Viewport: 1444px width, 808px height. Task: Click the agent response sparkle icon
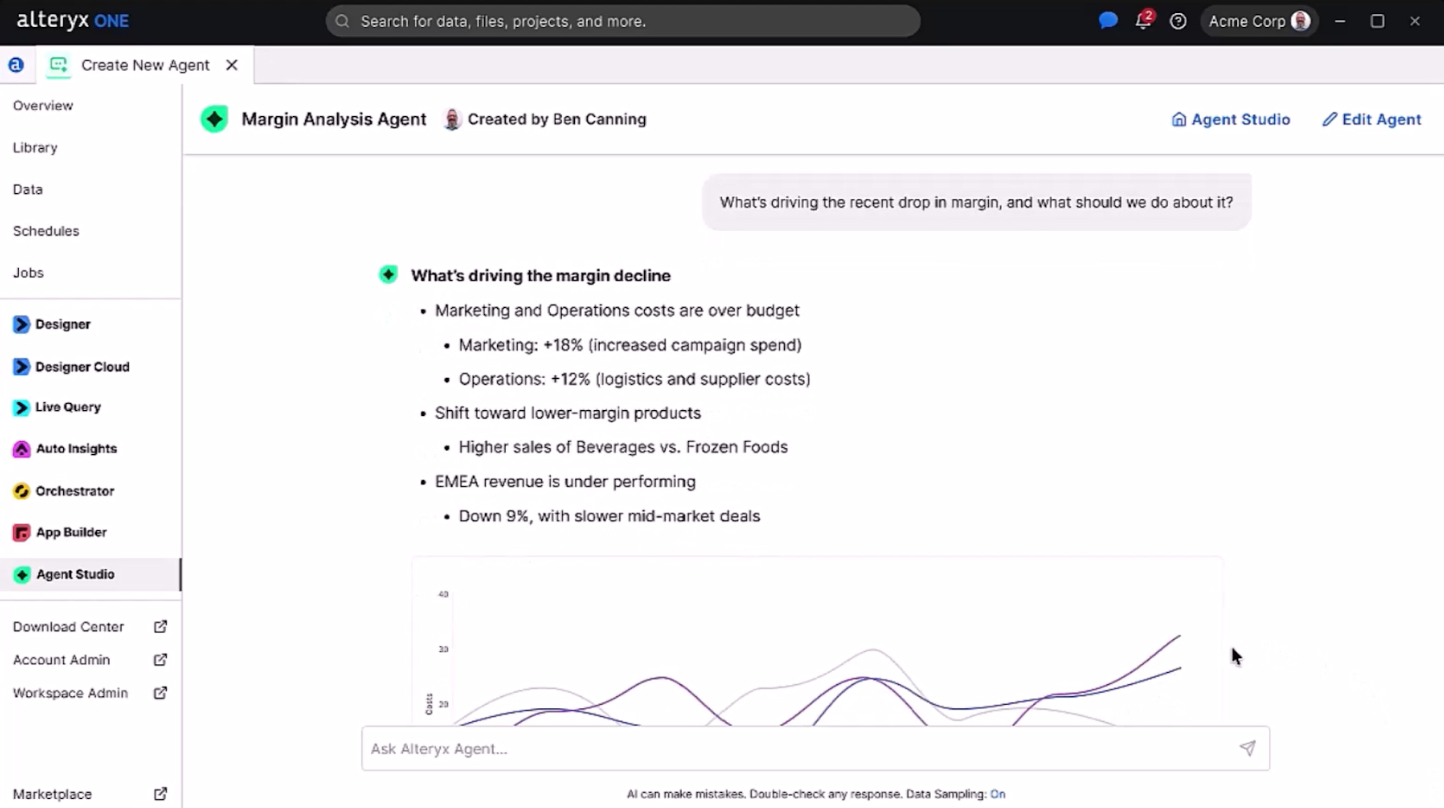pos(388,275)
